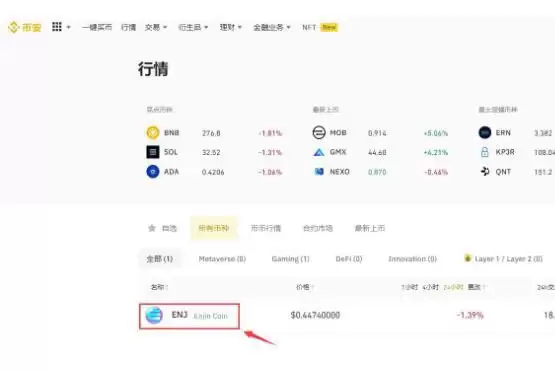Click GMX price 44.68

[377, 153]
